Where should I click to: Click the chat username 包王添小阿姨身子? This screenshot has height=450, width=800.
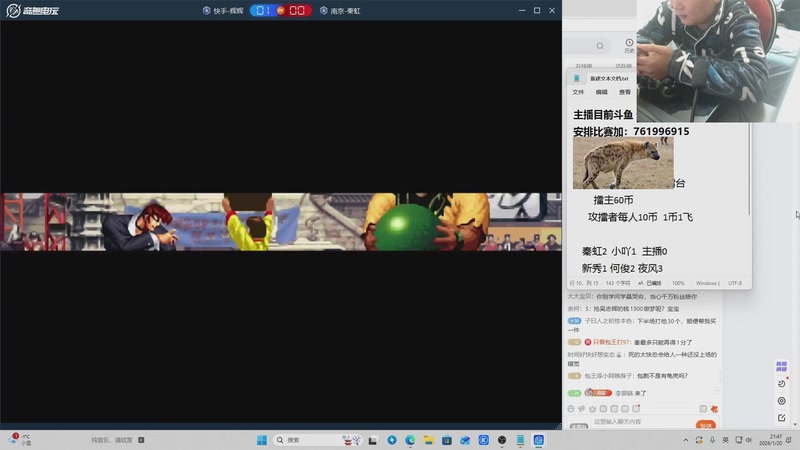[609, 376]
